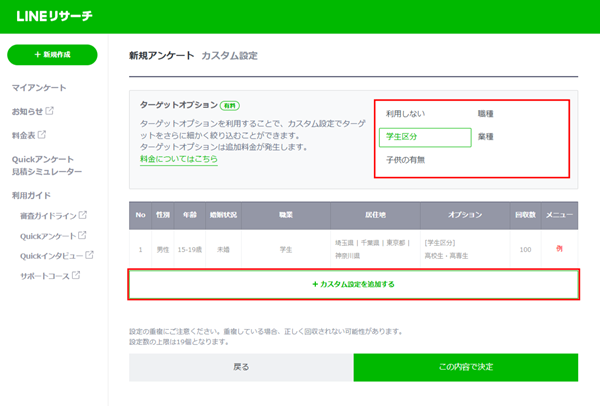Click the red 削 delete icon in row 1
The image size is (600, 406).
pos(560,249)
